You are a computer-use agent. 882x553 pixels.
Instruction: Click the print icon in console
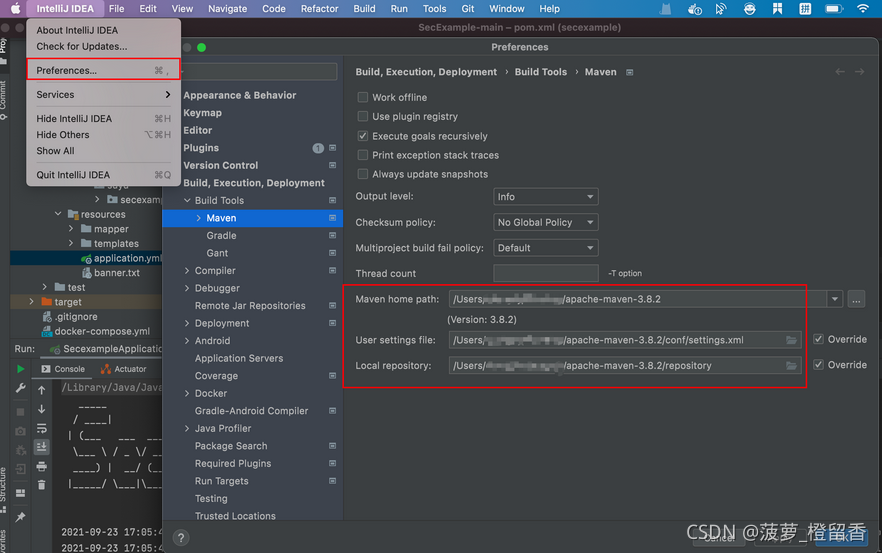click(42, 466)
